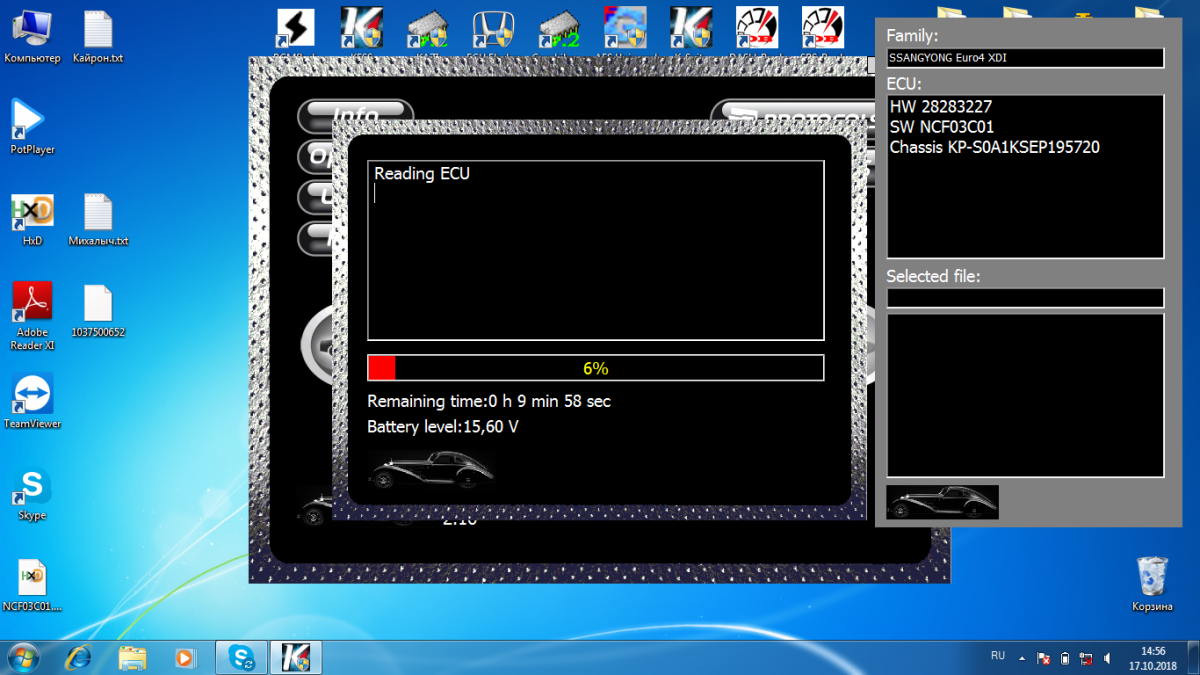The image size is (1200, 675).
Task: Launch Adobe Reader XI shortcut
Action: 32,316
